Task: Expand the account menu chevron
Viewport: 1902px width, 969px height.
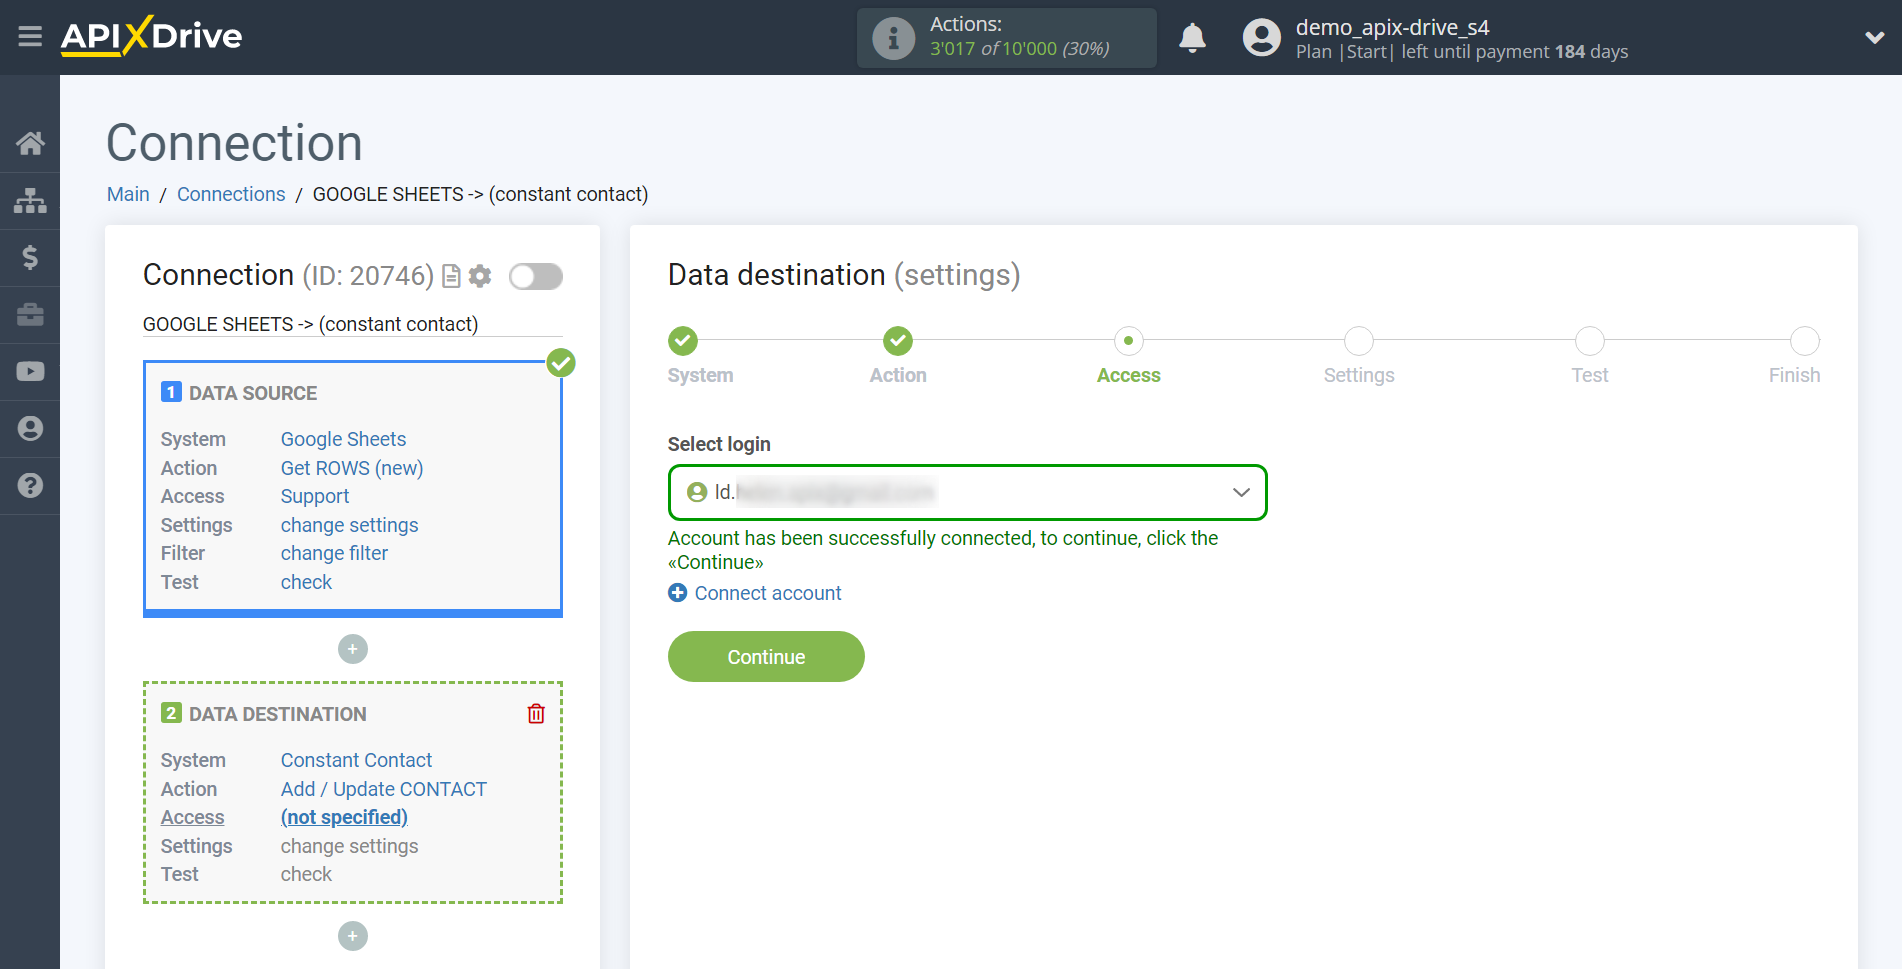Action: point(1874,38)
